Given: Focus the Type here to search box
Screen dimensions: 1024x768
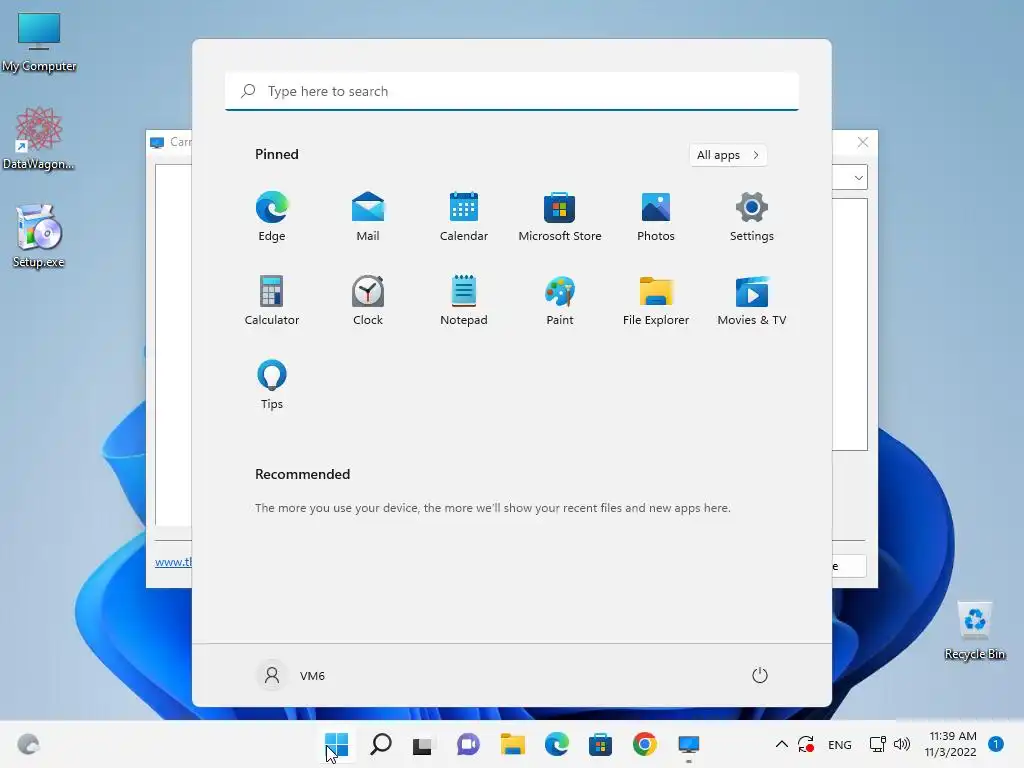Looking at the screenshot, I should pos(512,91).
